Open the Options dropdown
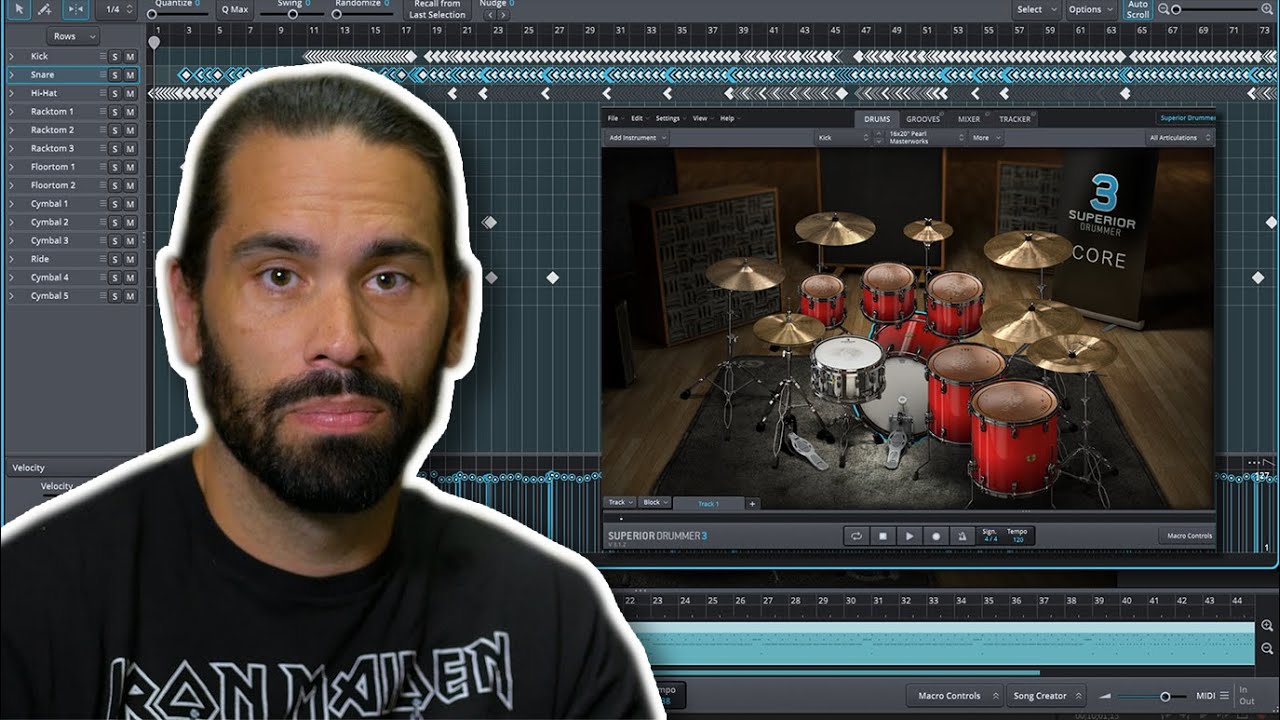Viewport: 1280px width, 720px height. 1090,9
